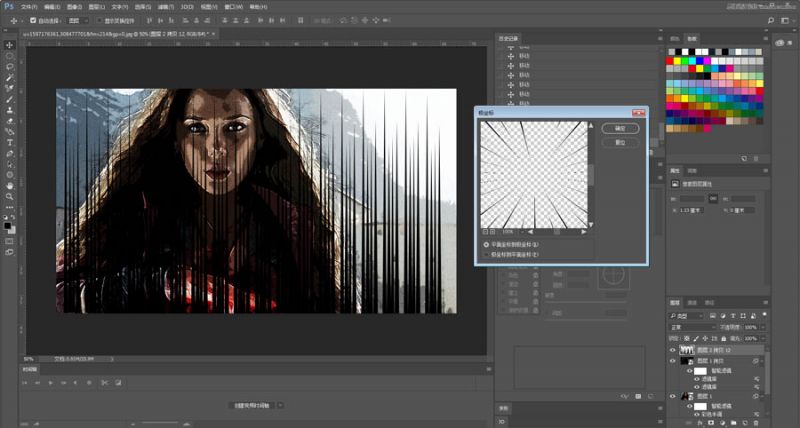Select the Lasso tool
The image size is (800, 428).
pyautogui.click(x=10, y=66)
